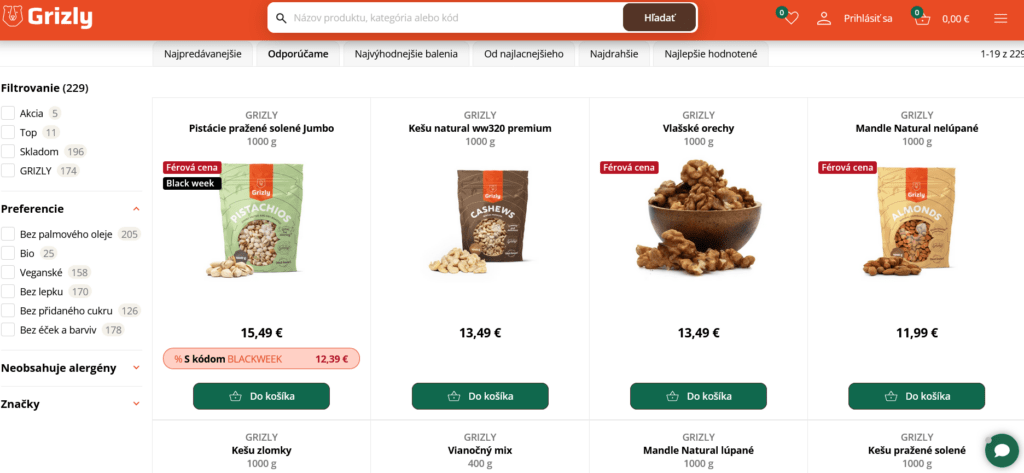Add Kešu natural ww320 to košík
This screenshot has height=473, width=1024.
pos(480,396)
